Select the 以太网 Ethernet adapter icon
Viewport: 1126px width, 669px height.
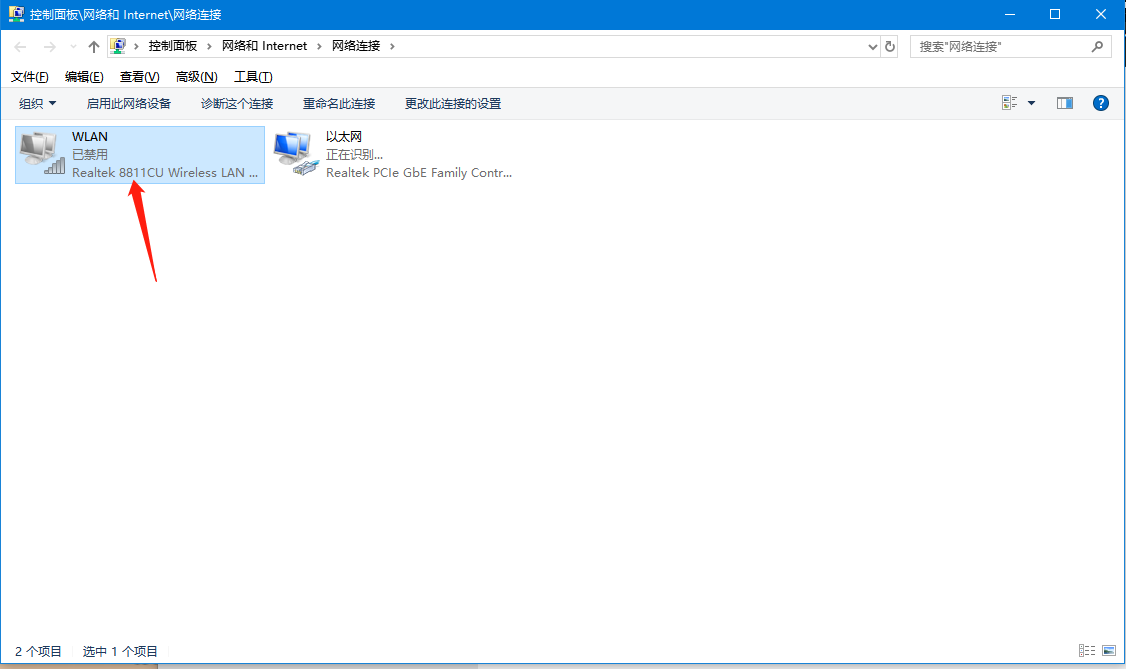click(296, 153)
